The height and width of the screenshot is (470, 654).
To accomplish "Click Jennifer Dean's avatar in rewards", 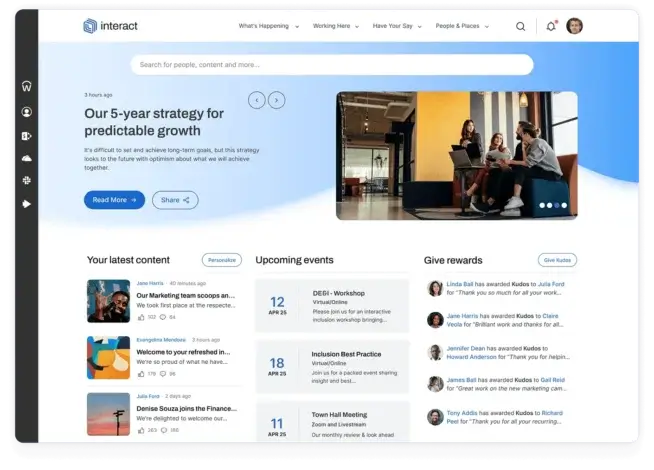I will [x=435, y=352].
